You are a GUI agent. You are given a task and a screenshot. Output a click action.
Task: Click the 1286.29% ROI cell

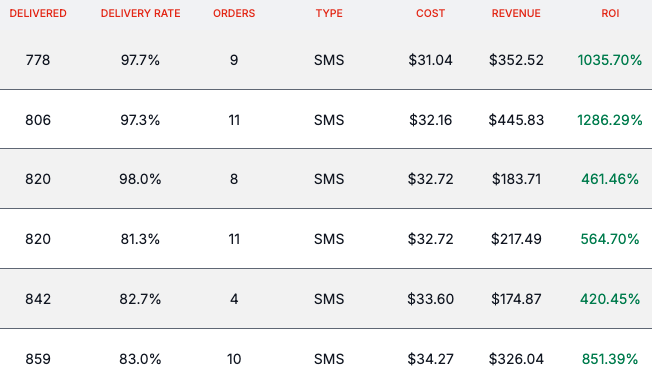pos(610,120)
